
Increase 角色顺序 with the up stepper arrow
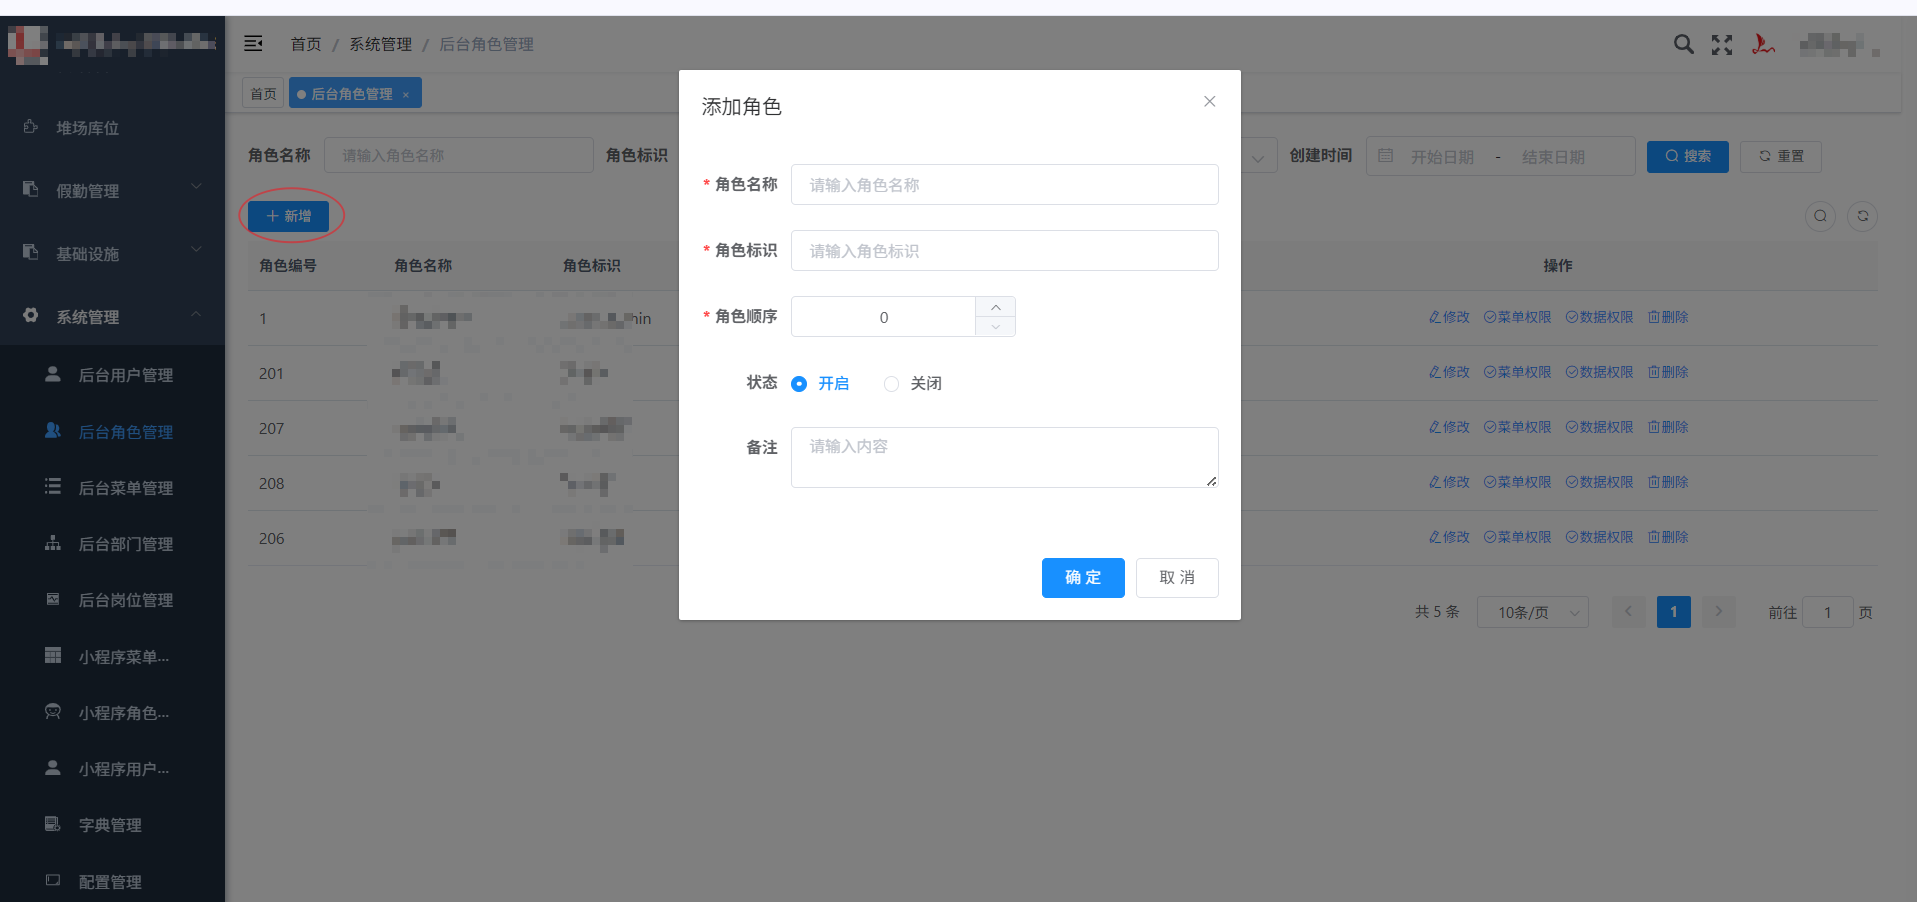[995, 307]
